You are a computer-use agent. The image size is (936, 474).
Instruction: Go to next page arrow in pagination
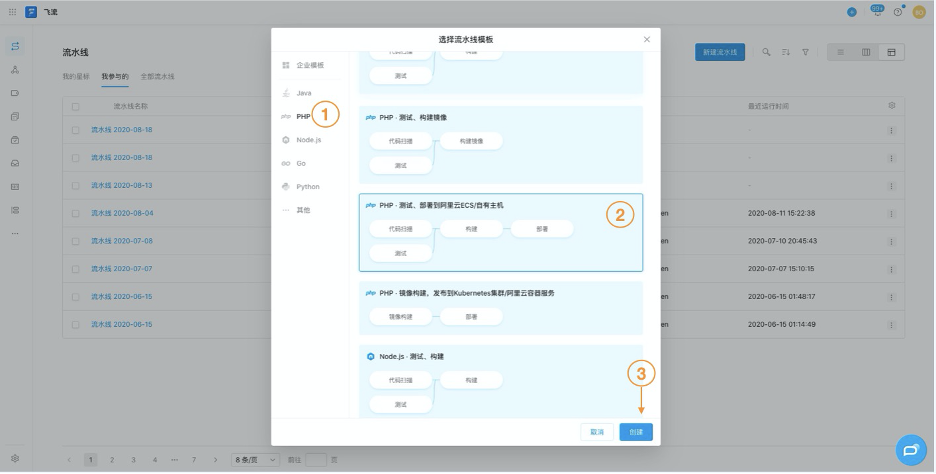(215, 460)
